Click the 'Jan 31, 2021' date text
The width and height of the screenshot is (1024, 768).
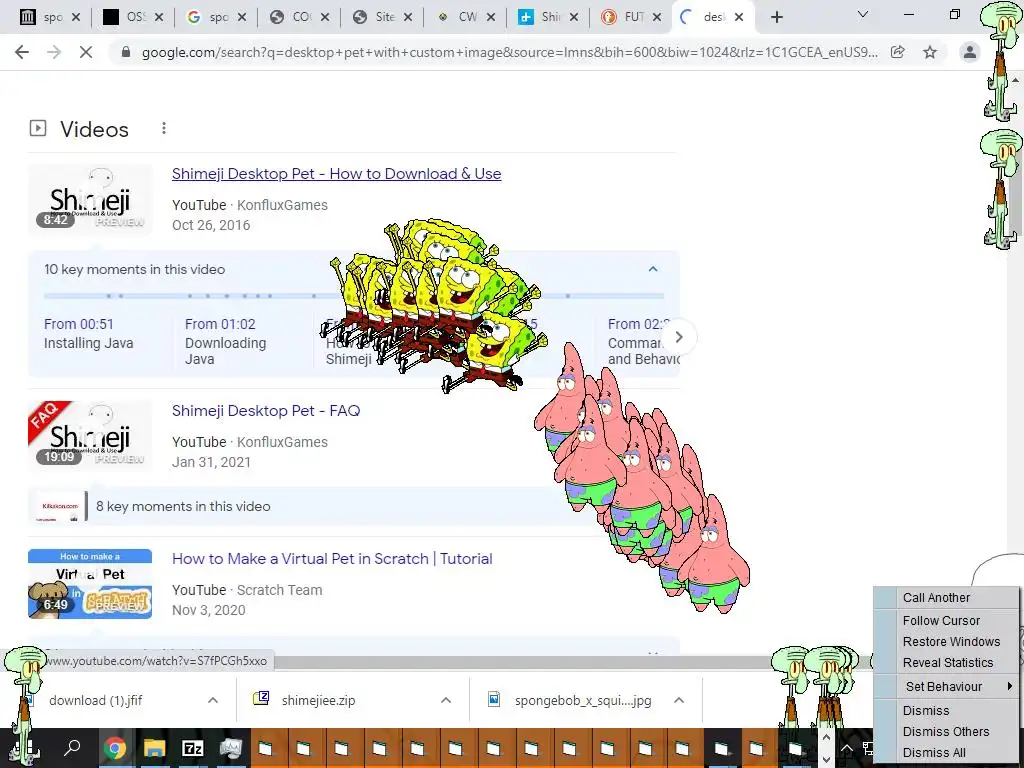[x=211, y=462]
